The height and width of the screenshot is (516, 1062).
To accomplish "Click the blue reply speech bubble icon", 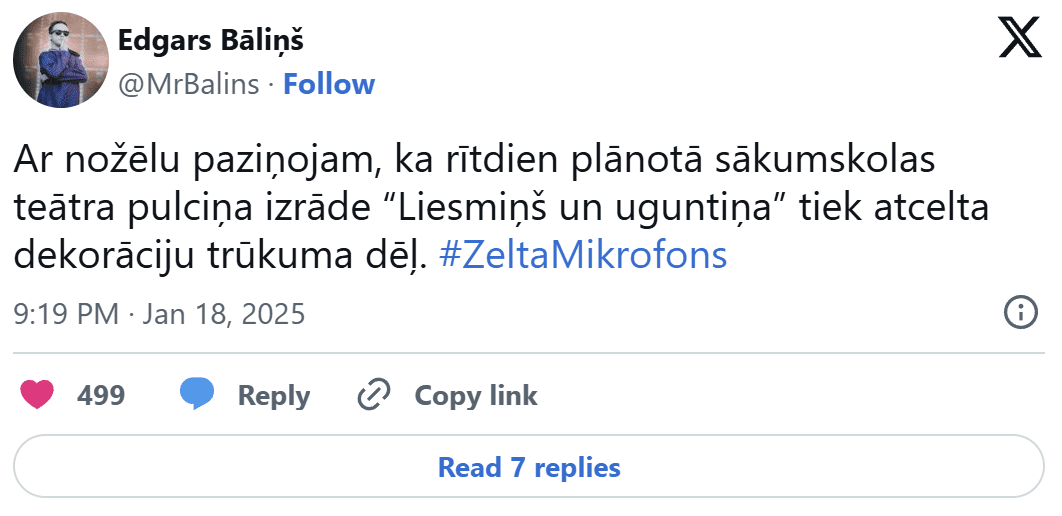I will (x=196, y=395).
